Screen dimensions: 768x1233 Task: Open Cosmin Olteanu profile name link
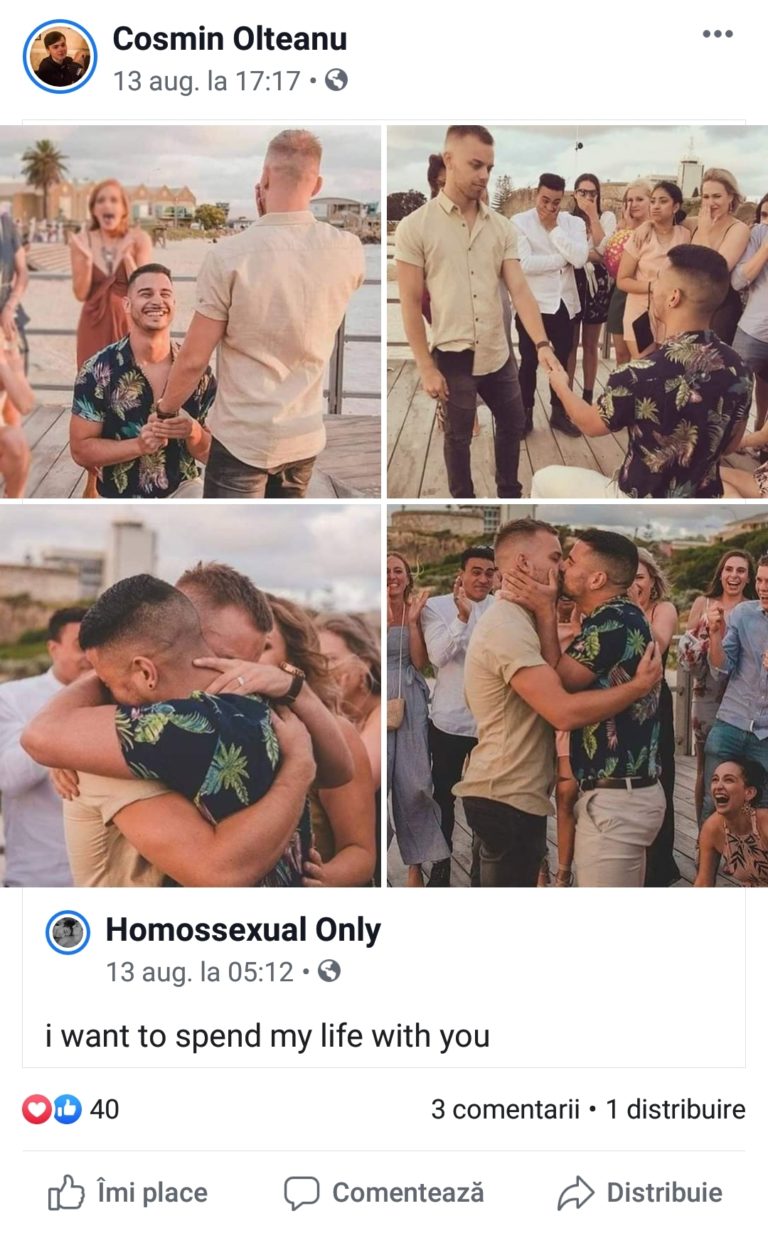230,39
